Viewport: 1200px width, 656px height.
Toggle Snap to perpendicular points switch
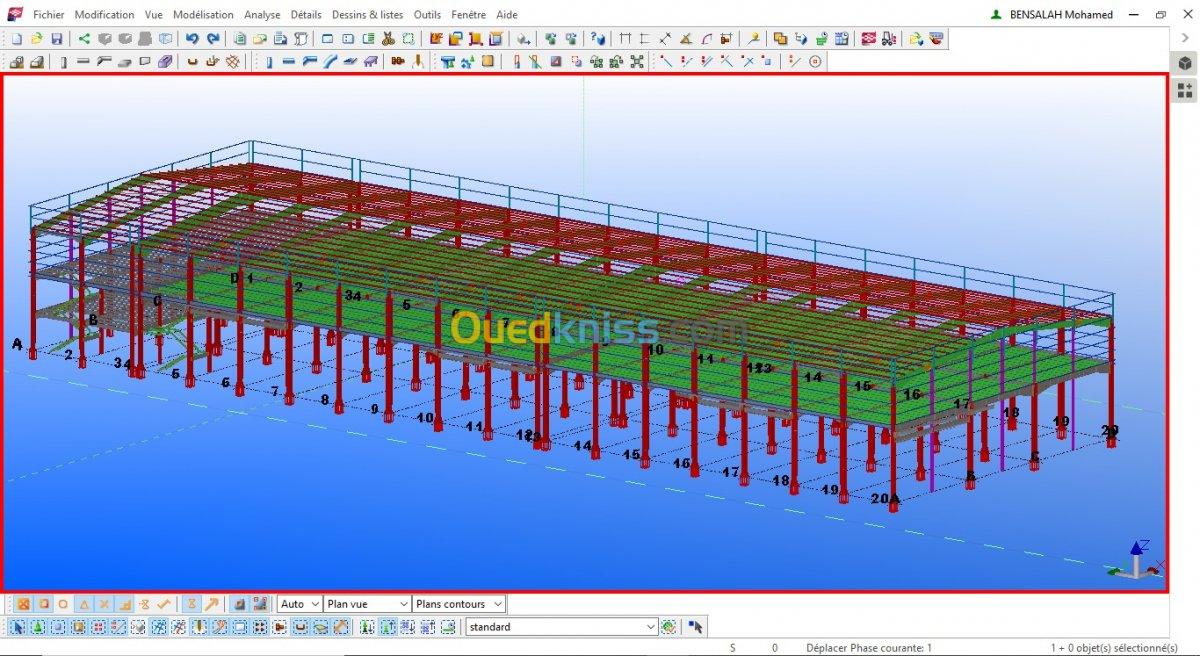click(x=125, y=604)
